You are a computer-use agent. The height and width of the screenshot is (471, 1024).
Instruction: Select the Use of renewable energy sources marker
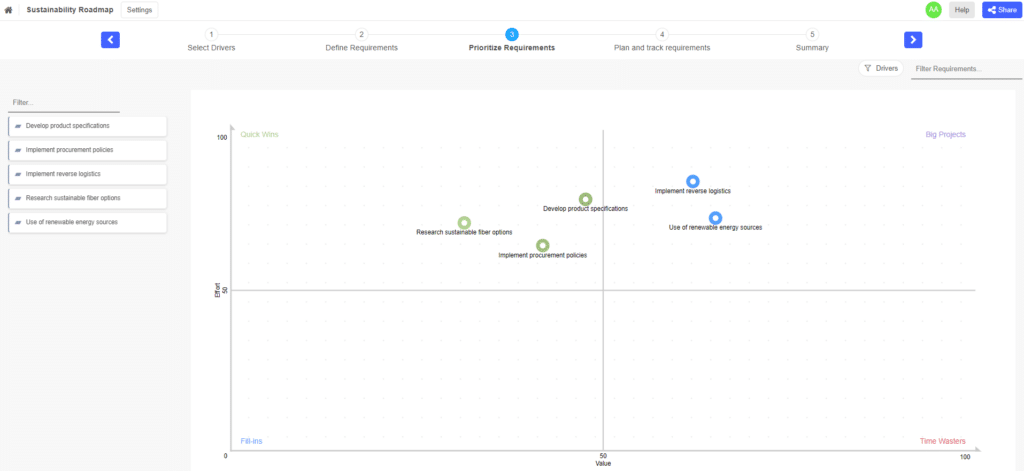tap(715, 218)
